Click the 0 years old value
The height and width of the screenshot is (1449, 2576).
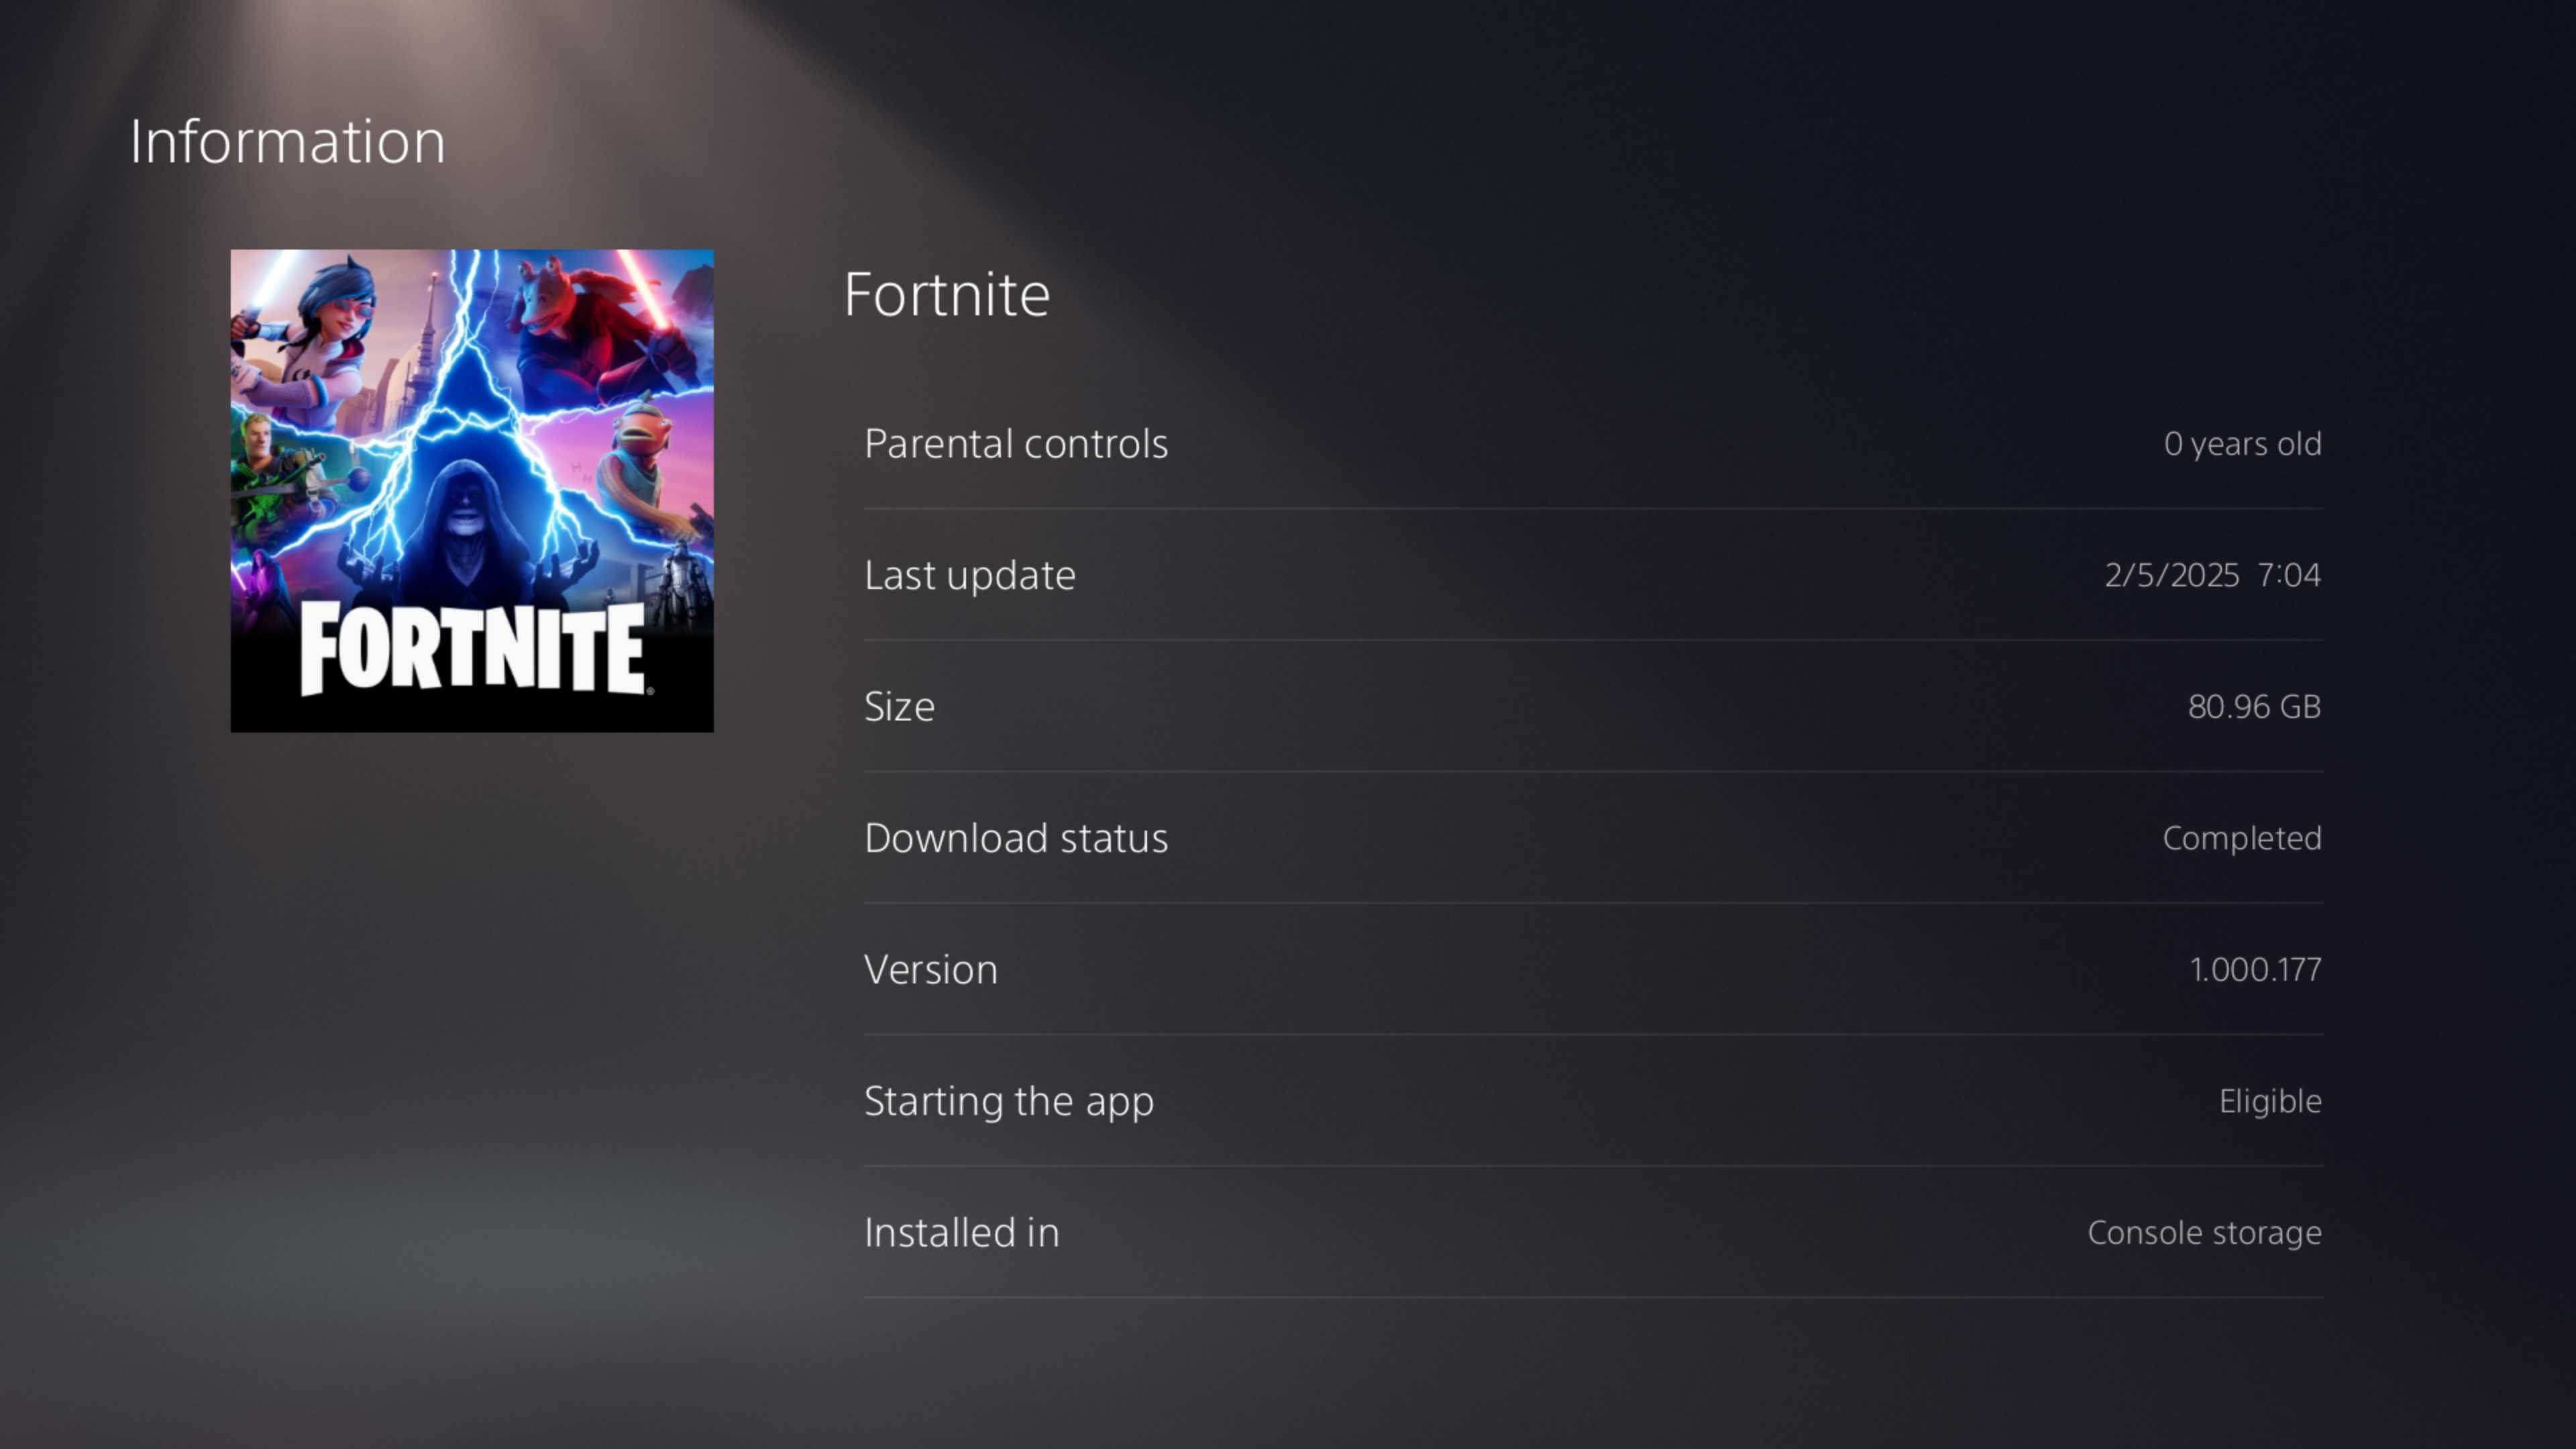2242,444
